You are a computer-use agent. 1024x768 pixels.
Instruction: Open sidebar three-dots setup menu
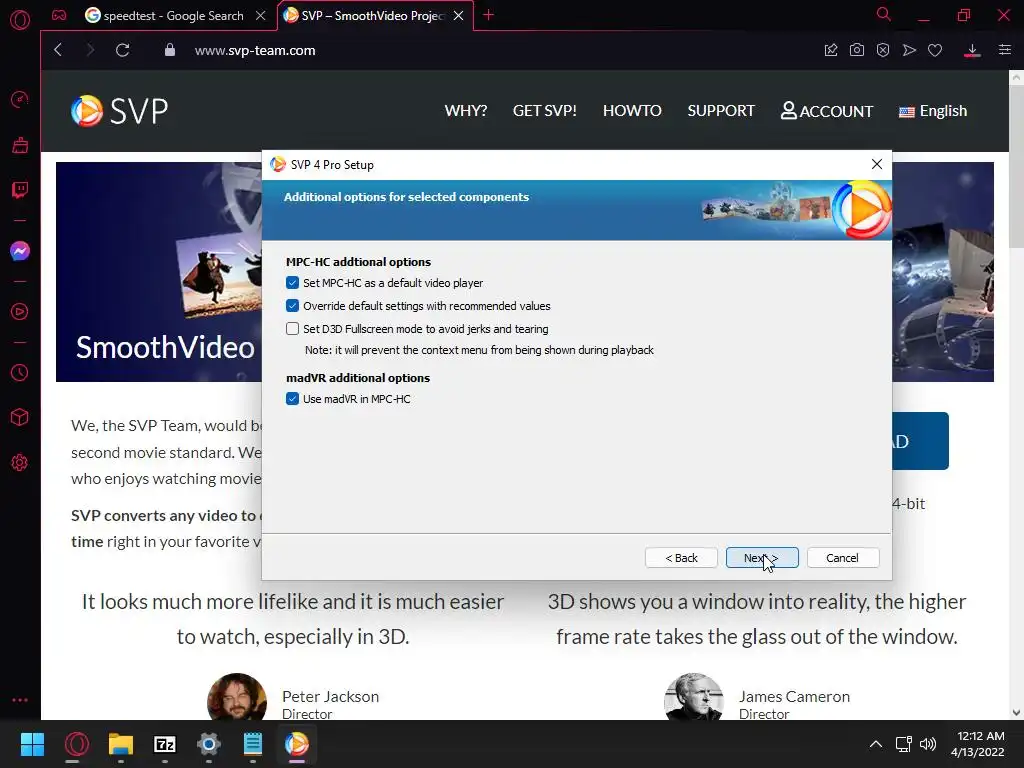pos(20,699)
